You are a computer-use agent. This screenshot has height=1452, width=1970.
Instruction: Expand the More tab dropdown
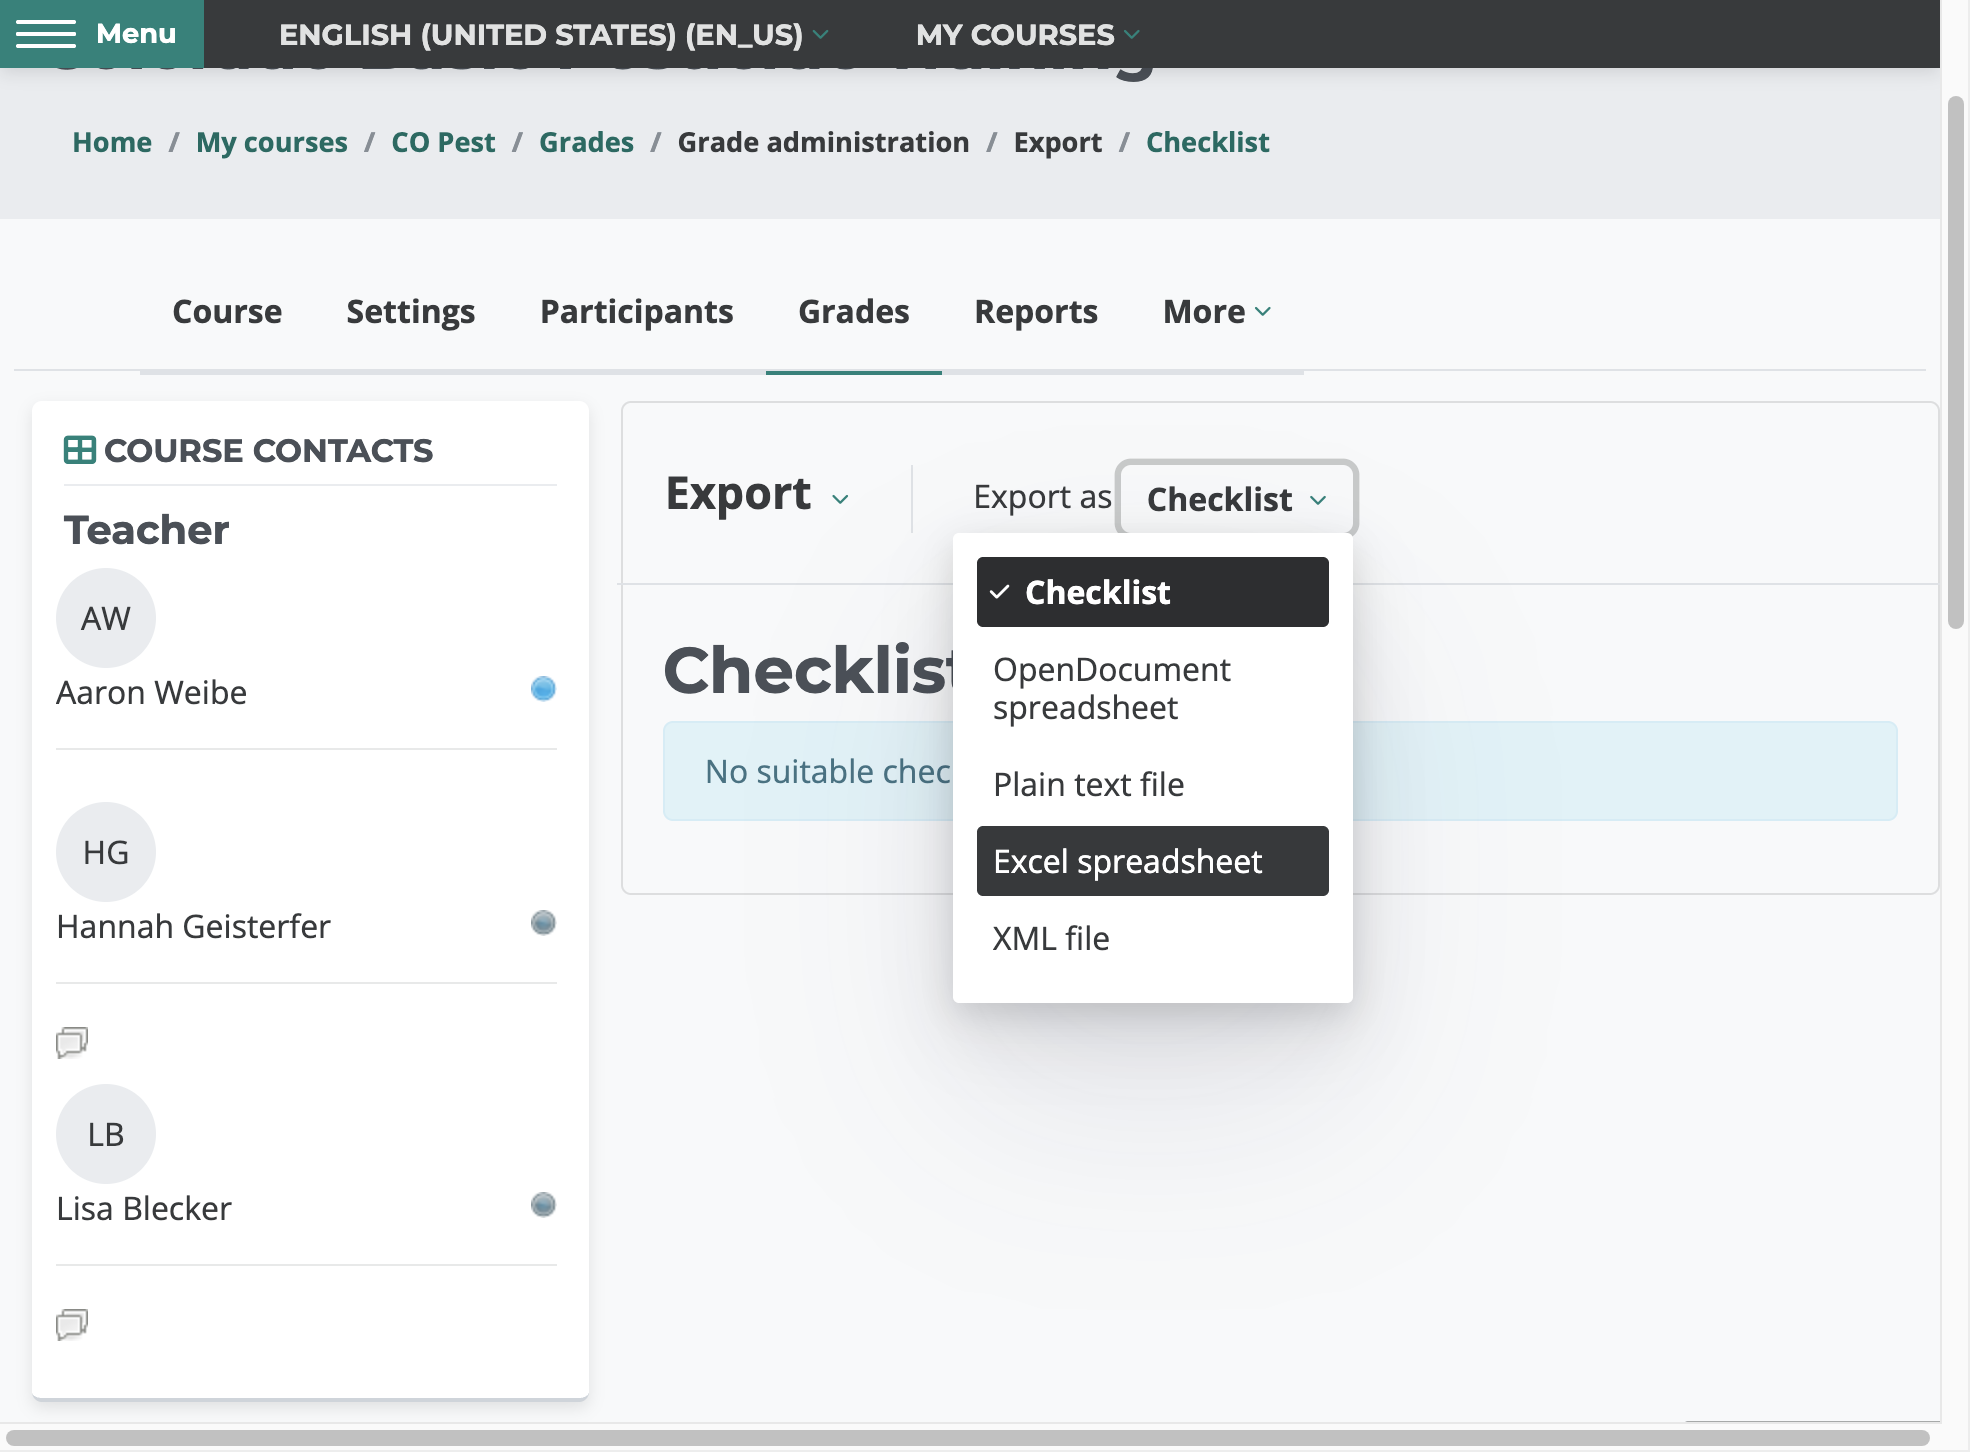tap(1217, 312)
